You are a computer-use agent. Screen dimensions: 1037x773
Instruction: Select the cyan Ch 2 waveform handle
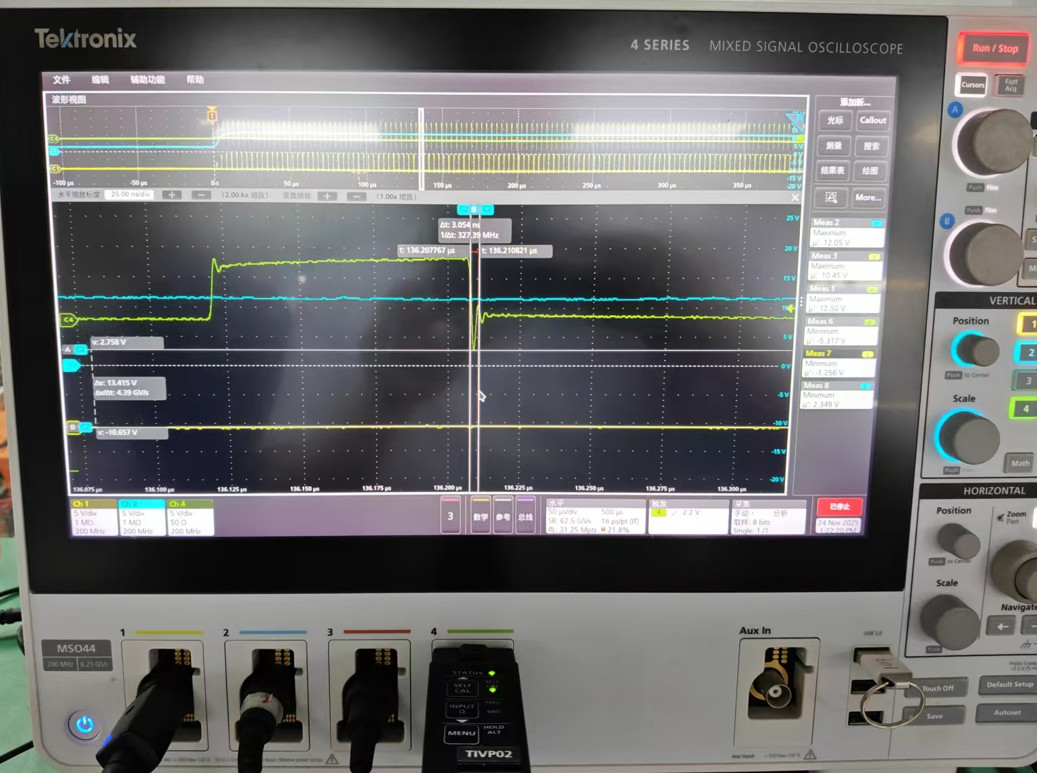[71, 365]
